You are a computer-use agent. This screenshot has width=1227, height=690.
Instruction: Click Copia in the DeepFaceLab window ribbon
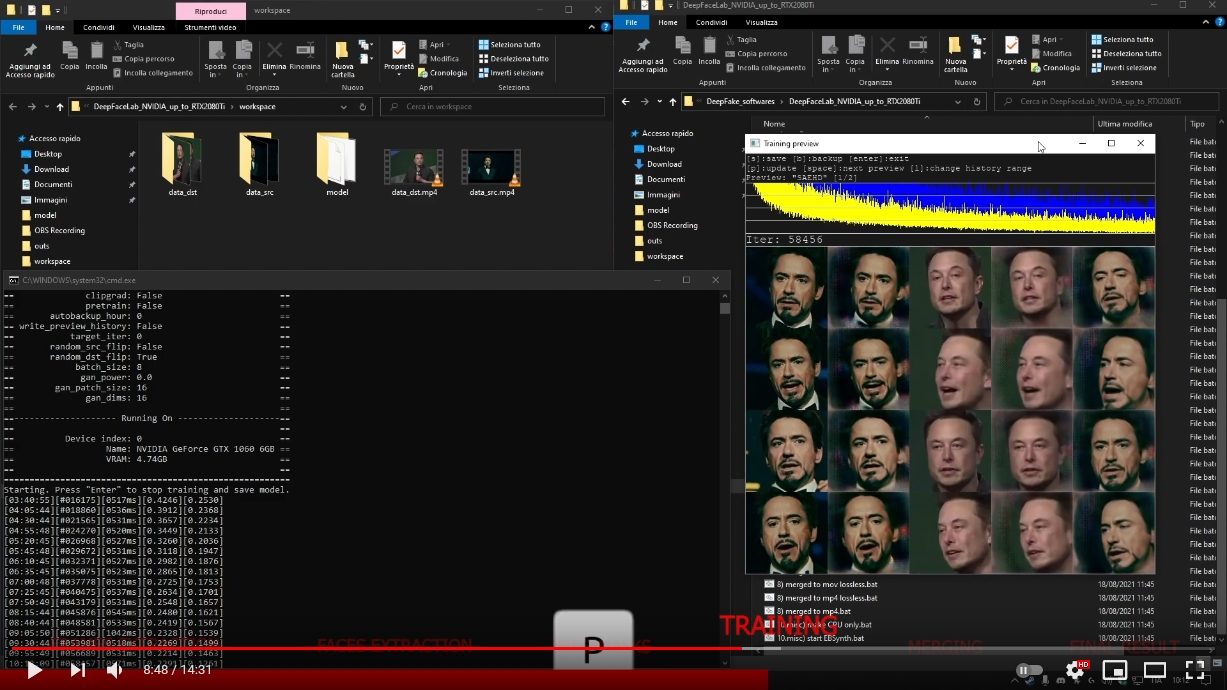coord(682,50)
